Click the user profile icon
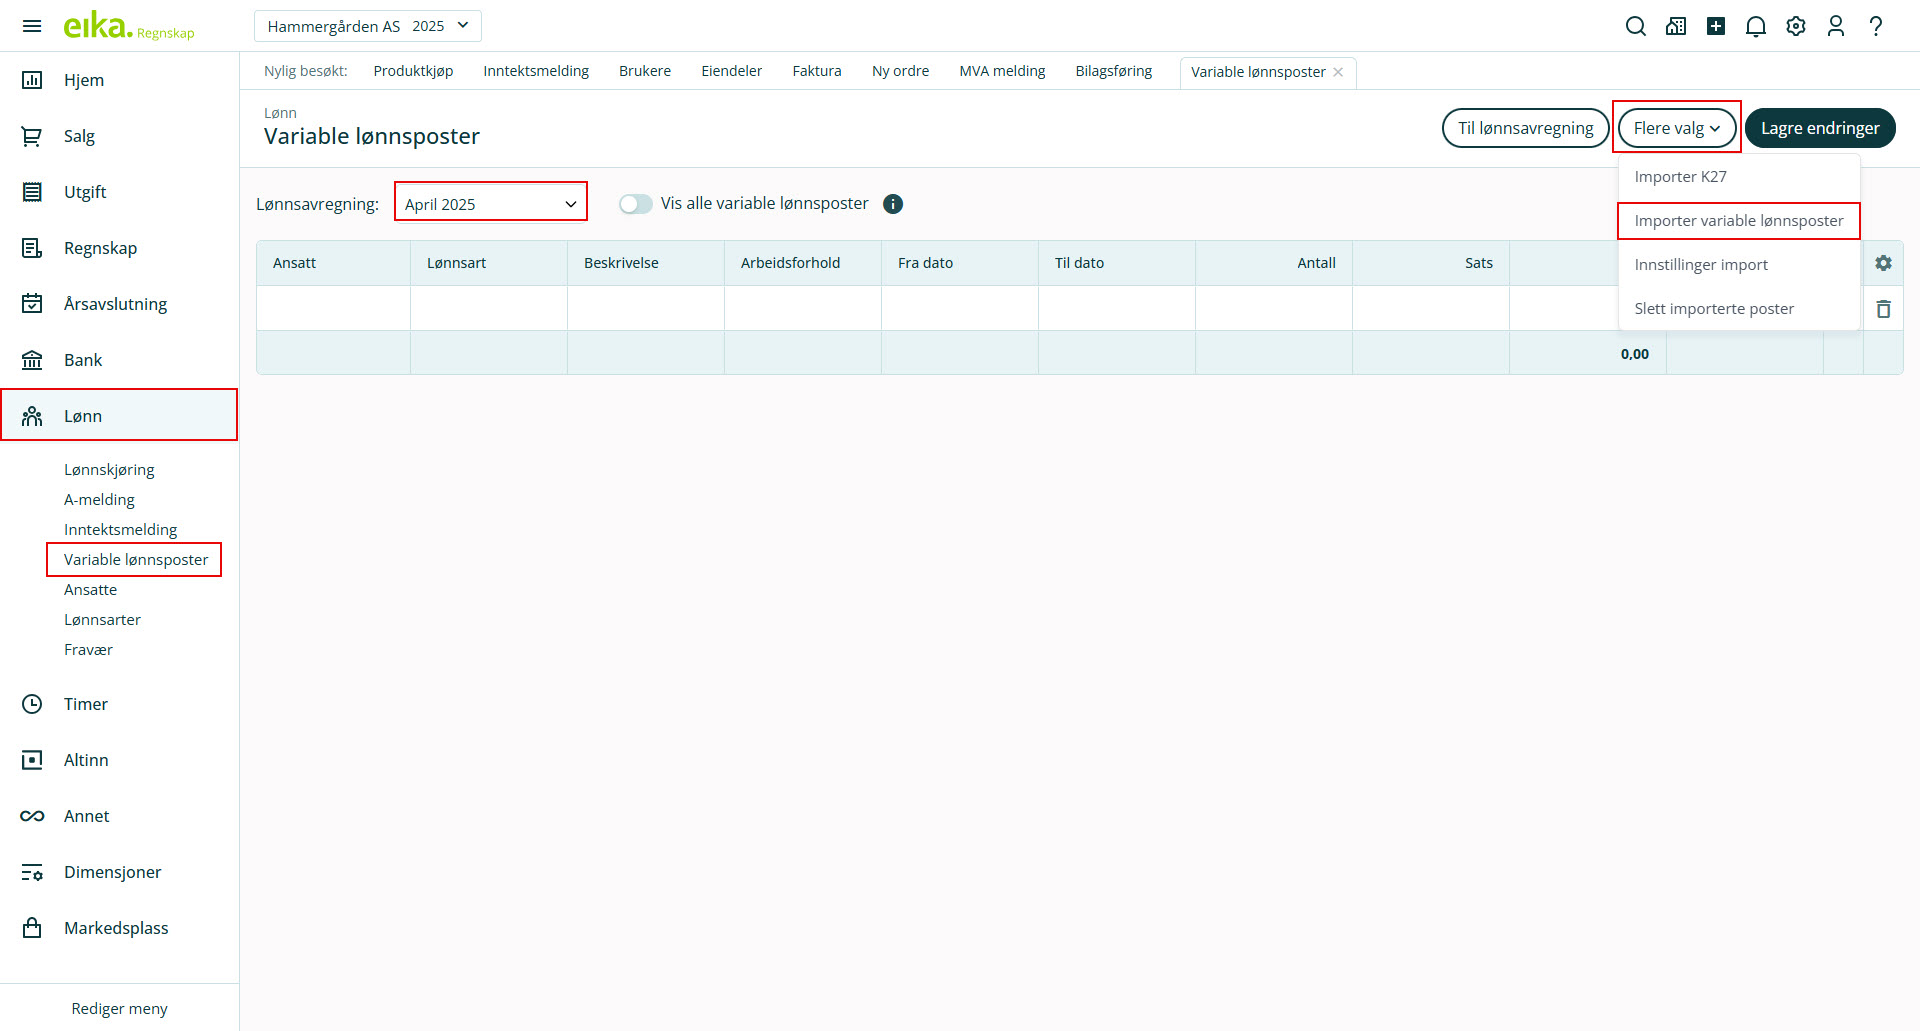This screenshot has height=1031, width=1920. [x=1836, y=26]
